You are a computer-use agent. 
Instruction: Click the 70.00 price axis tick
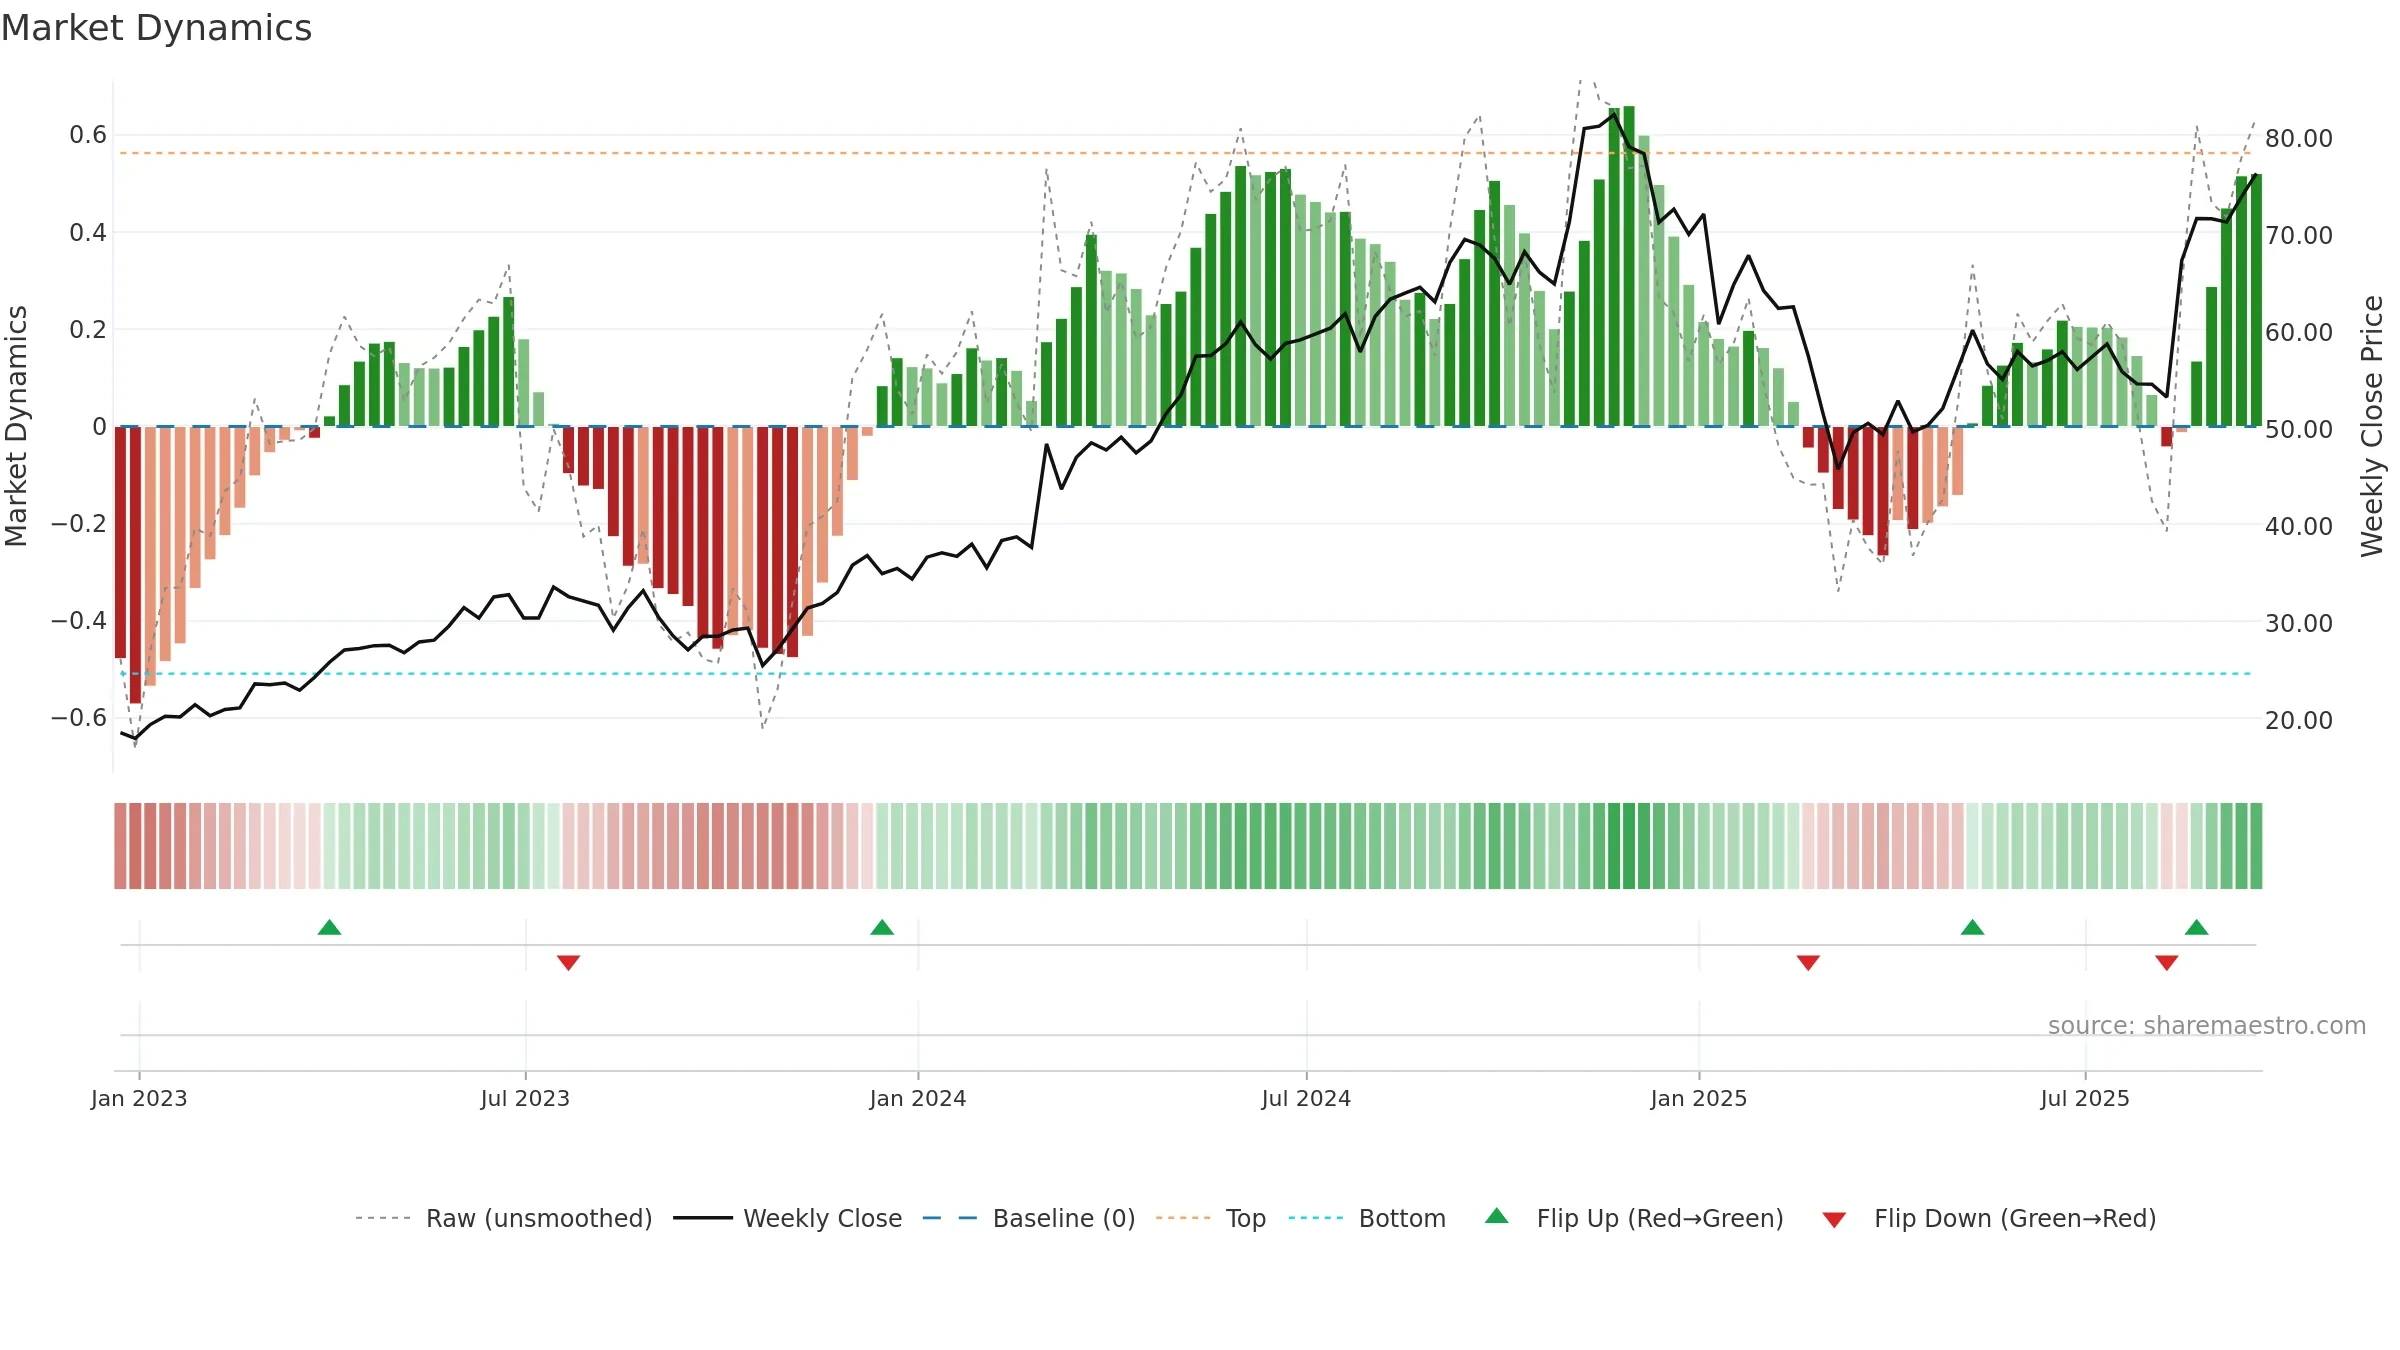[x=2299, y=235]
